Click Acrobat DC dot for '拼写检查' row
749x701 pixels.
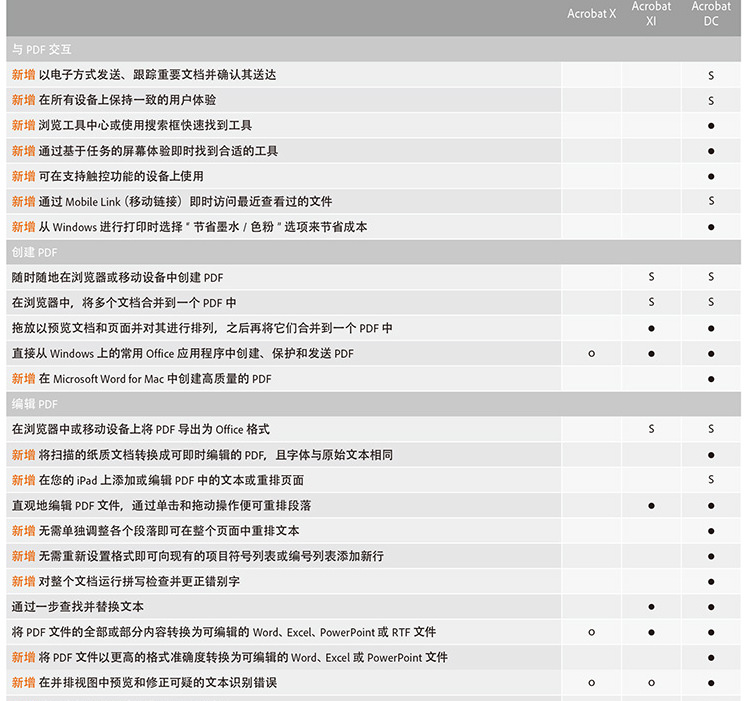pyautogui.click(x=711, y=582)
